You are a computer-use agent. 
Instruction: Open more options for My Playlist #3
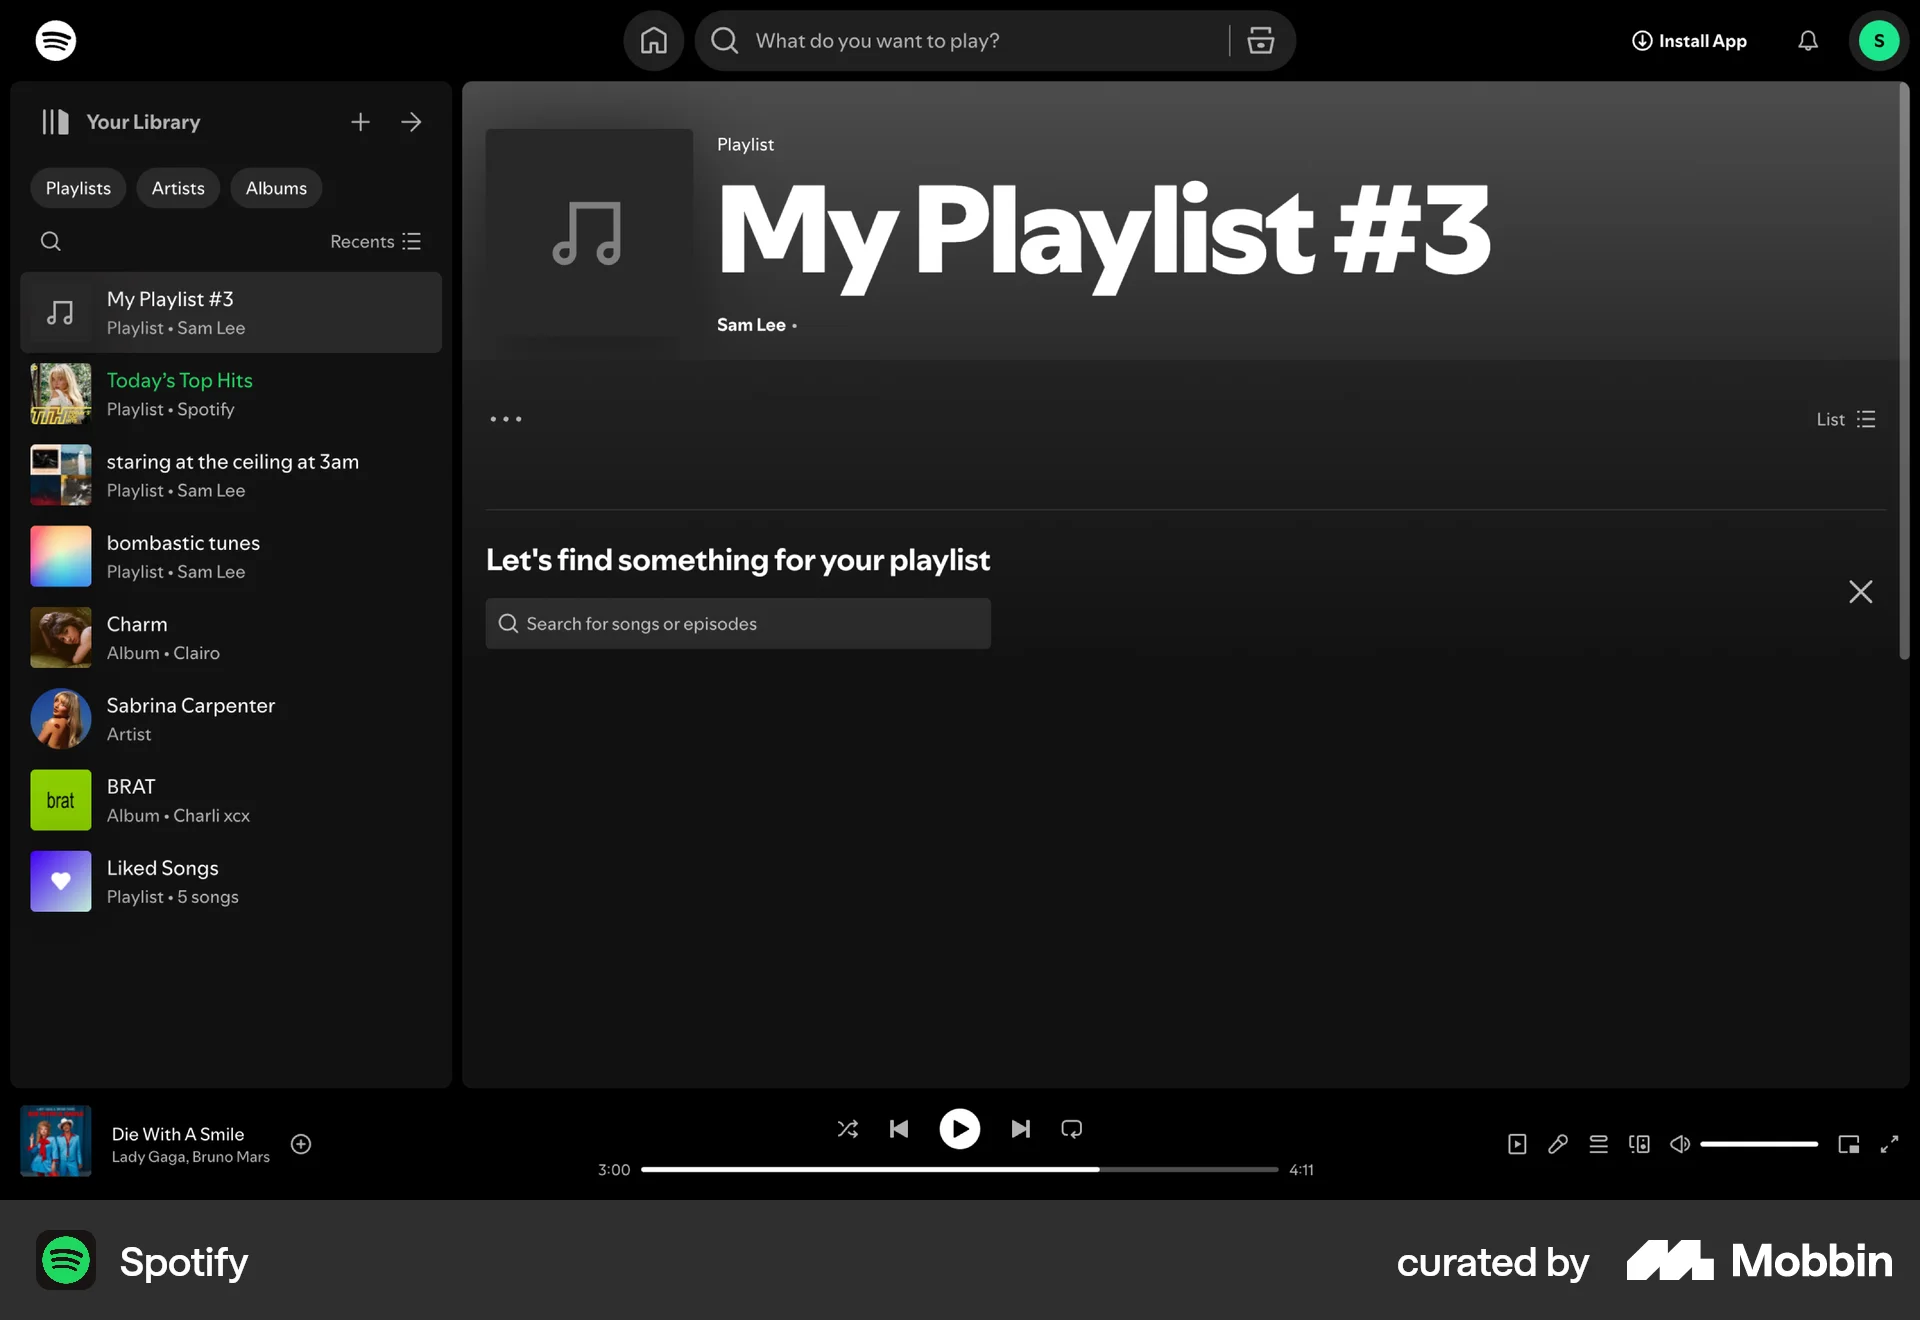point(506,419)
